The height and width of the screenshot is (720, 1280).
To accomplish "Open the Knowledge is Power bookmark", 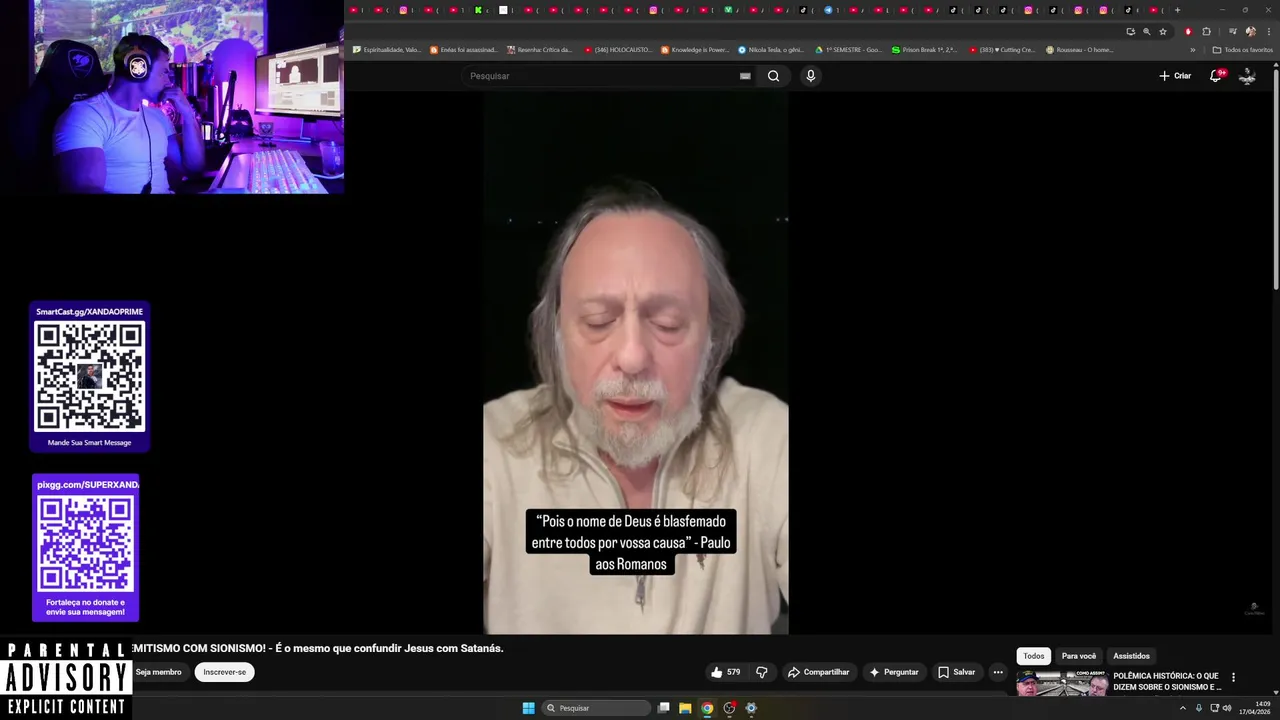I will (x=695, y=50).
